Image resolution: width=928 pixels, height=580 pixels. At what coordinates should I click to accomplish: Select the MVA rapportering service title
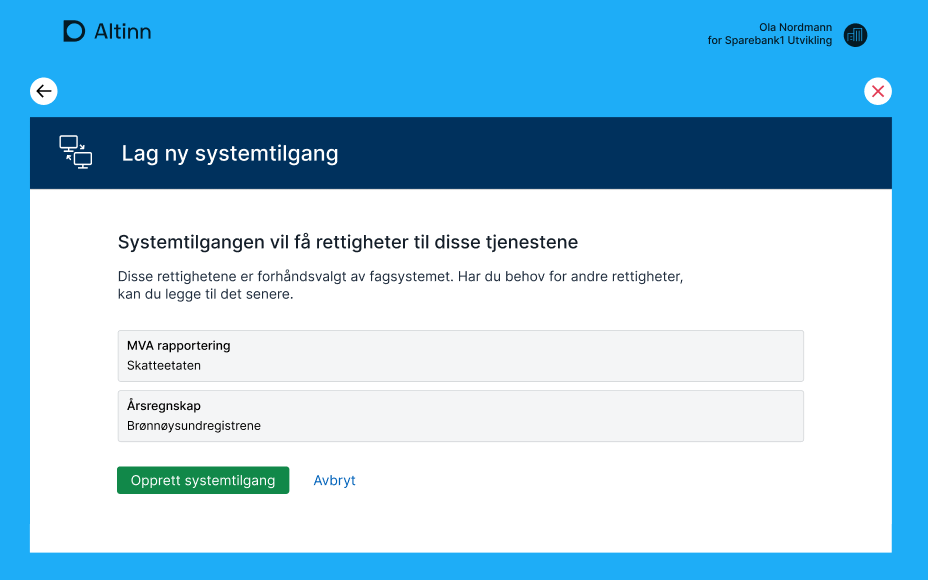pyautogui.click(x=179, y=346)
